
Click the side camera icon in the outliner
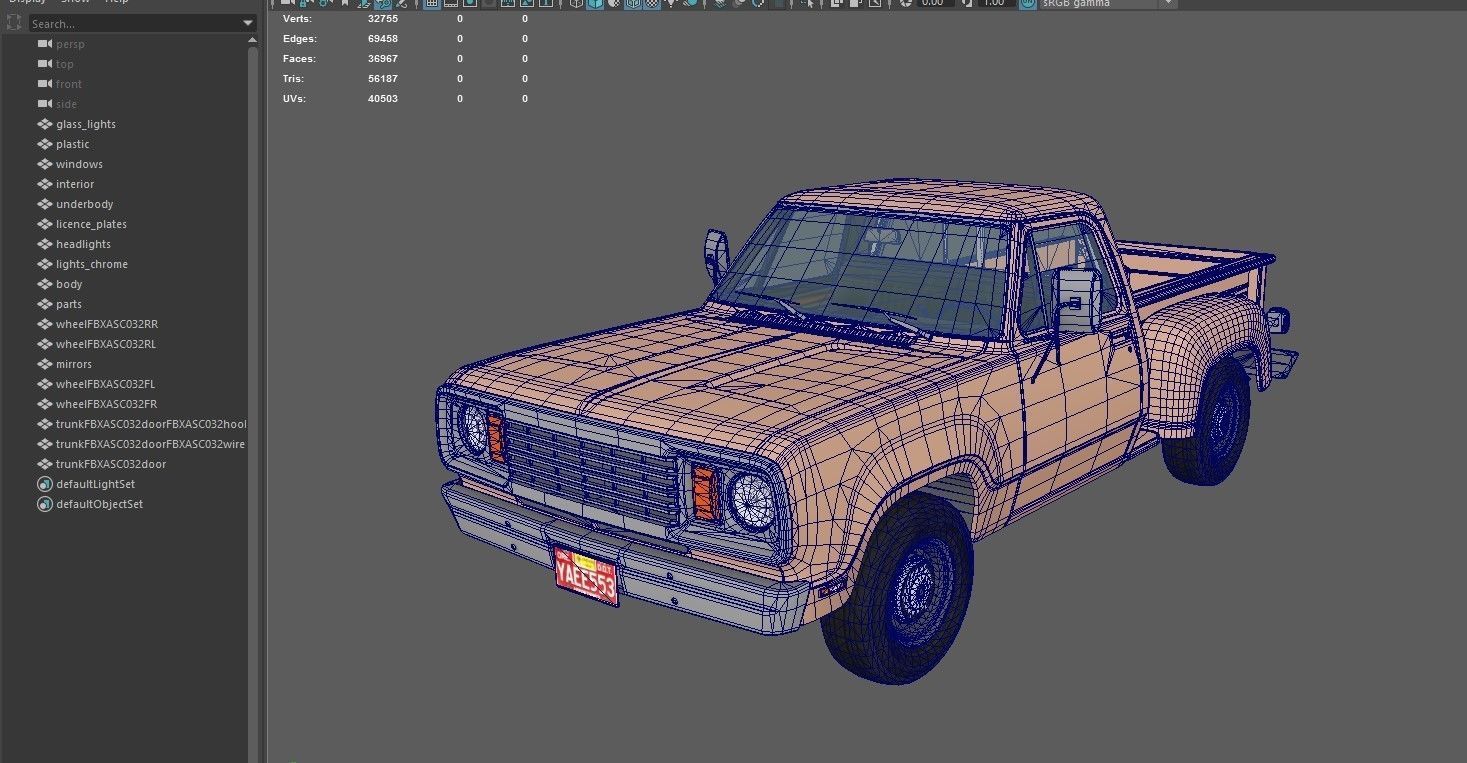[x=44, y=104]
